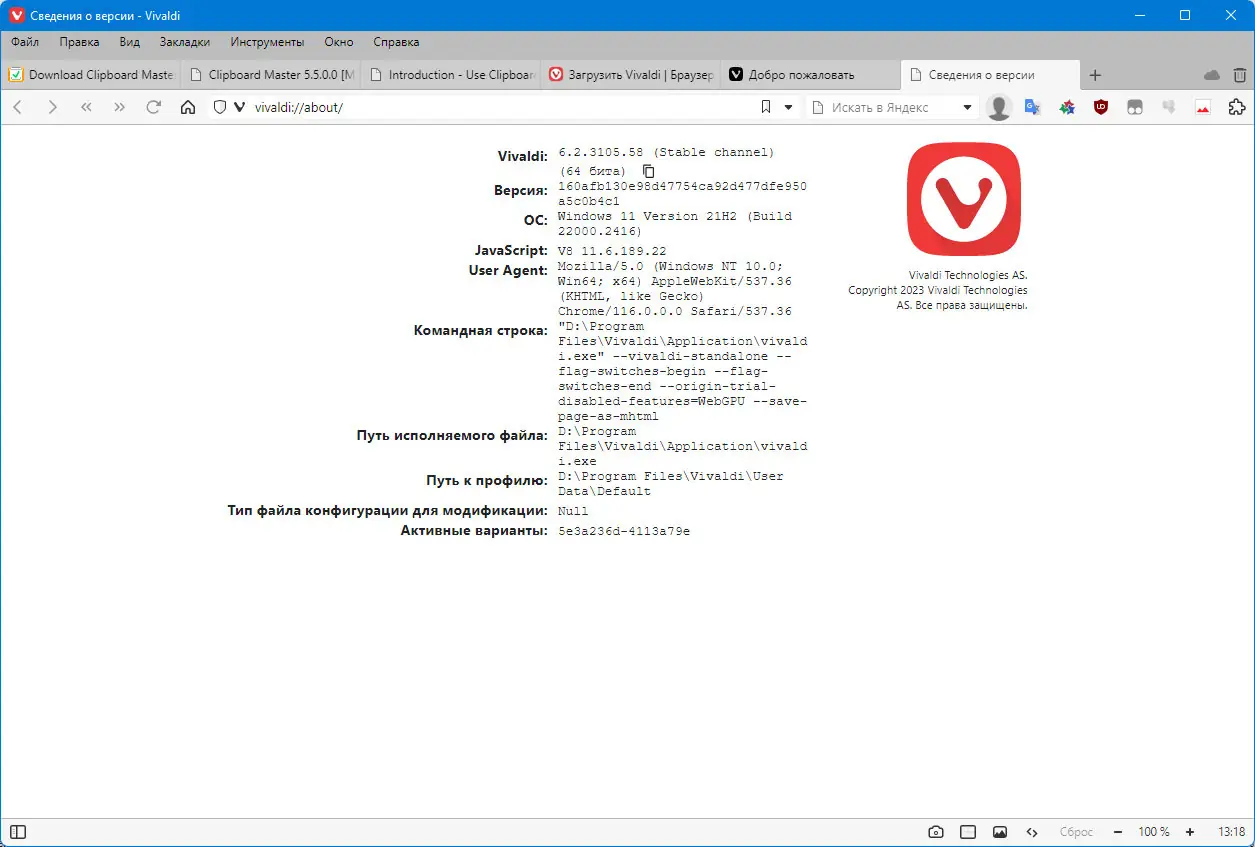
Task: Click the 100 % zoom value
Action: click(1153, 832)
